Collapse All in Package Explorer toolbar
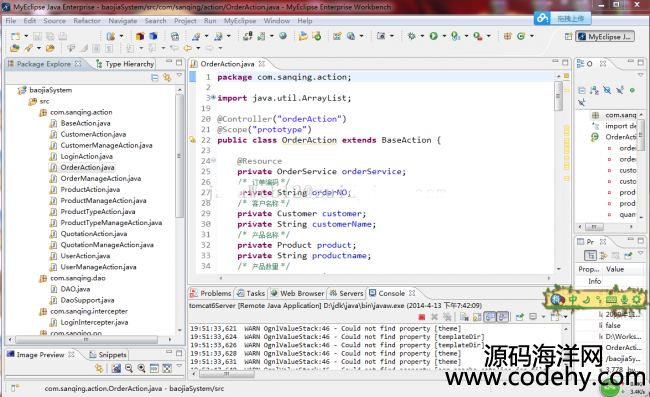 (155, 77)
